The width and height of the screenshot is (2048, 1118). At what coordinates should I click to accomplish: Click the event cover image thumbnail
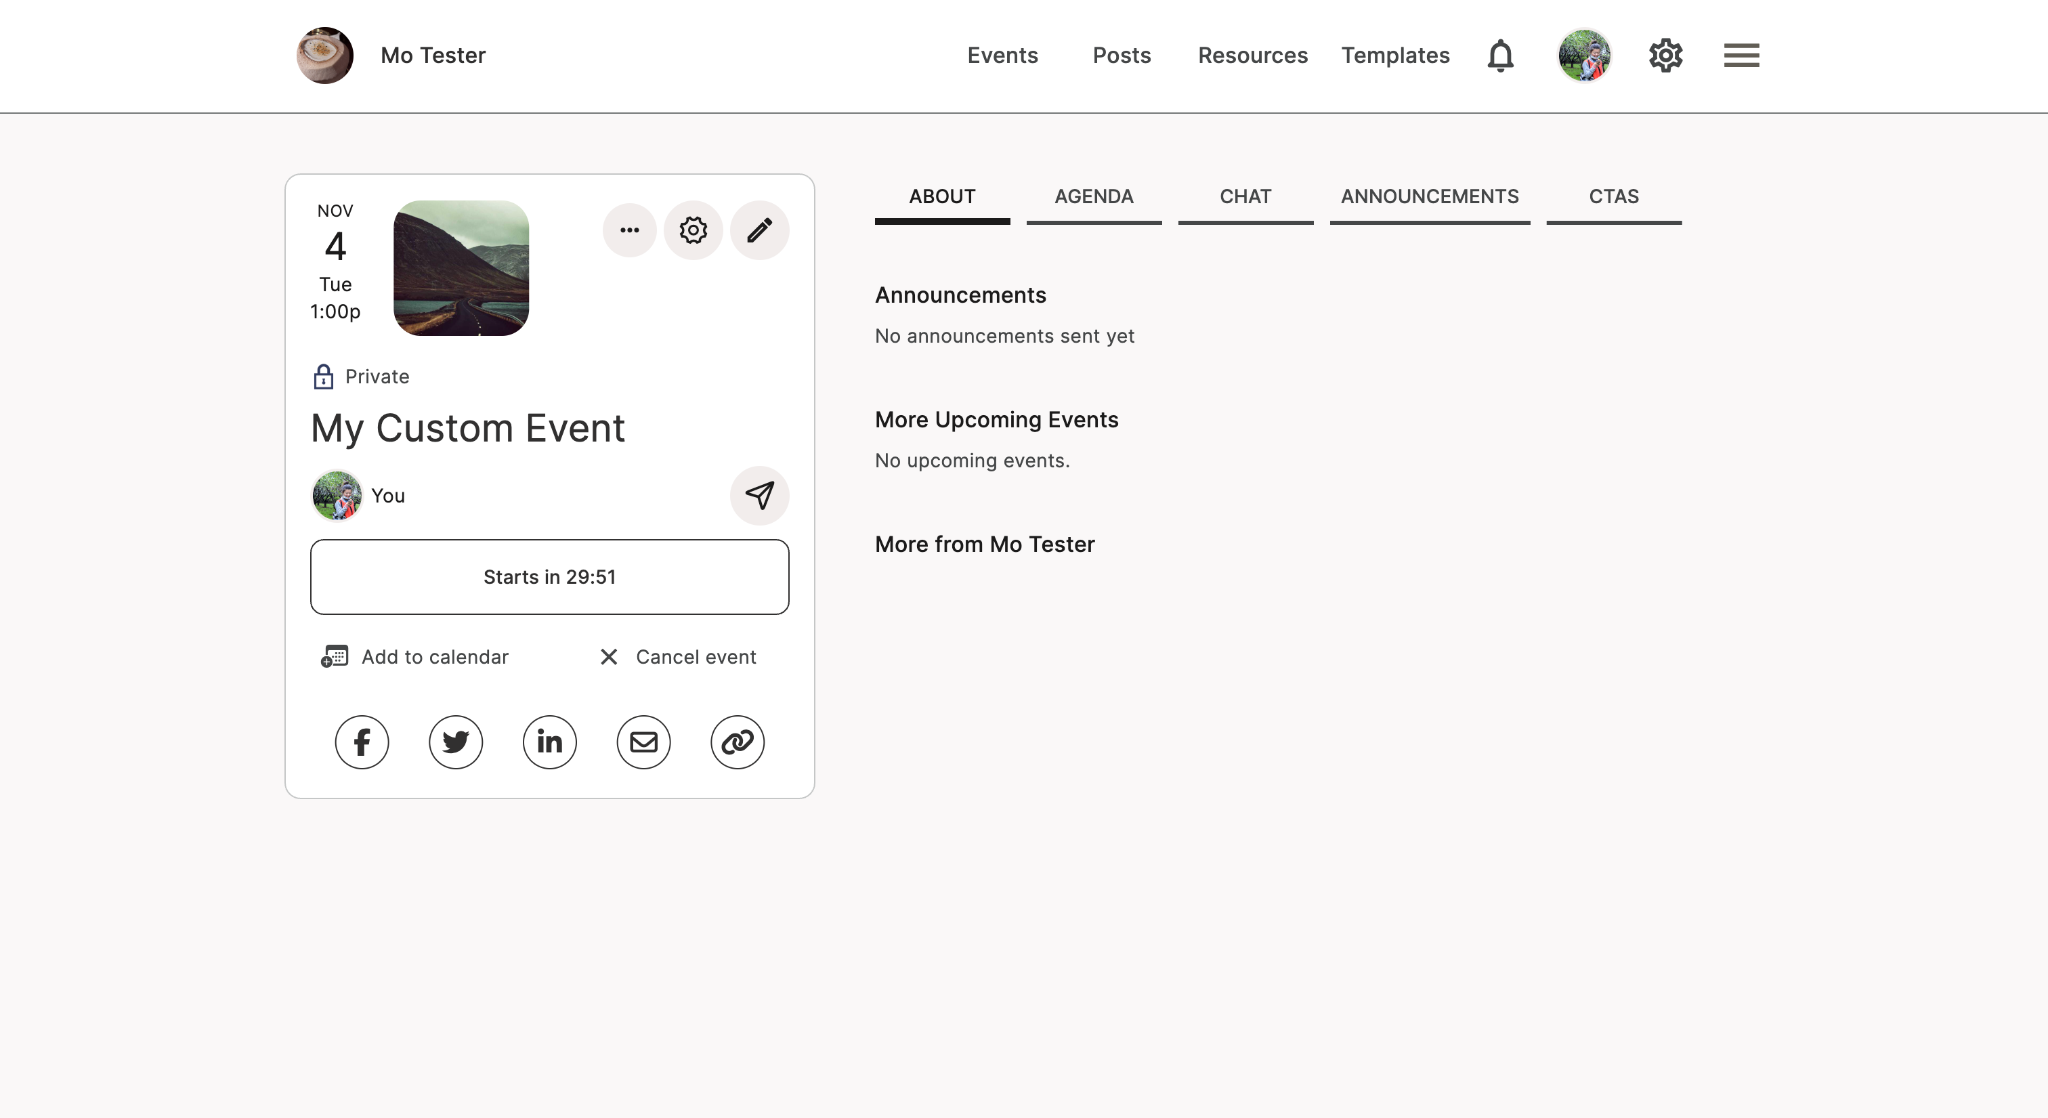click(x=461, y=268)
